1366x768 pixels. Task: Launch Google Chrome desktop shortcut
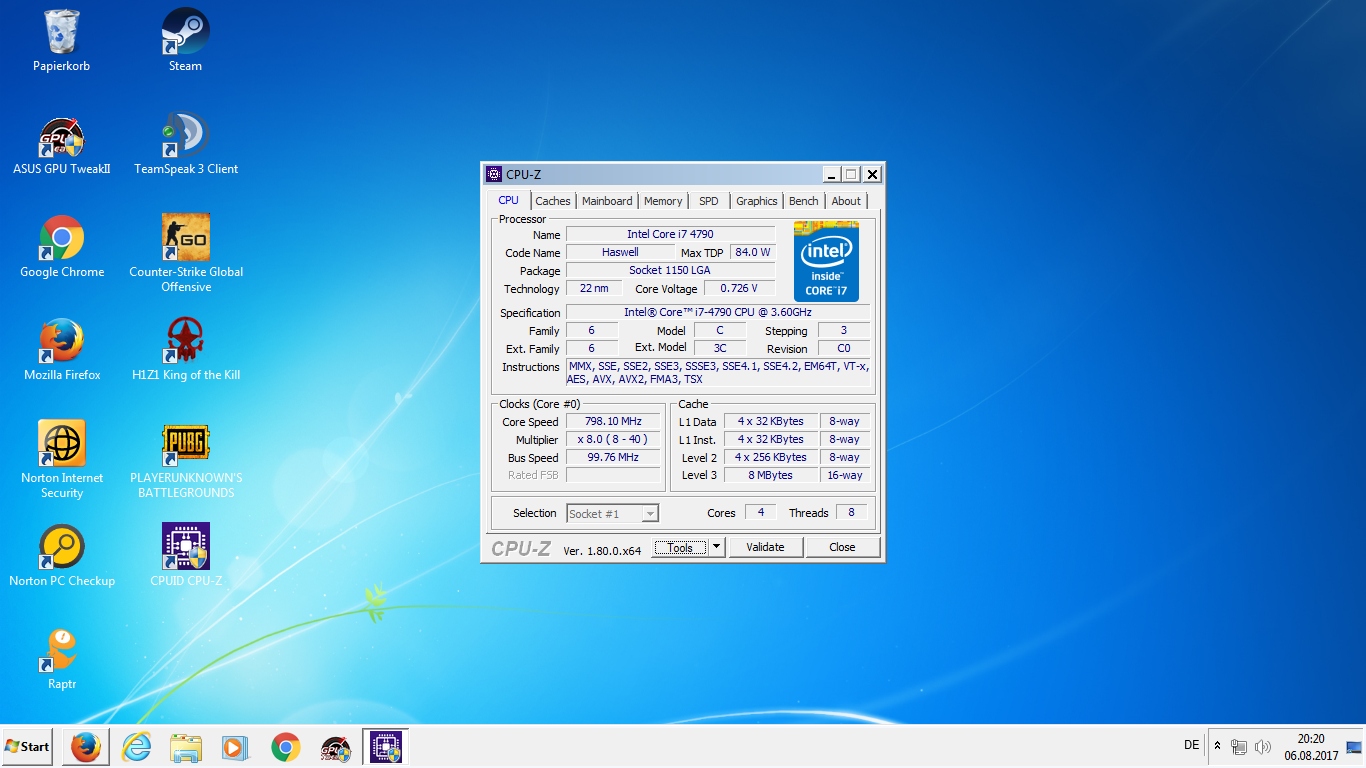(x=62, y=248)
